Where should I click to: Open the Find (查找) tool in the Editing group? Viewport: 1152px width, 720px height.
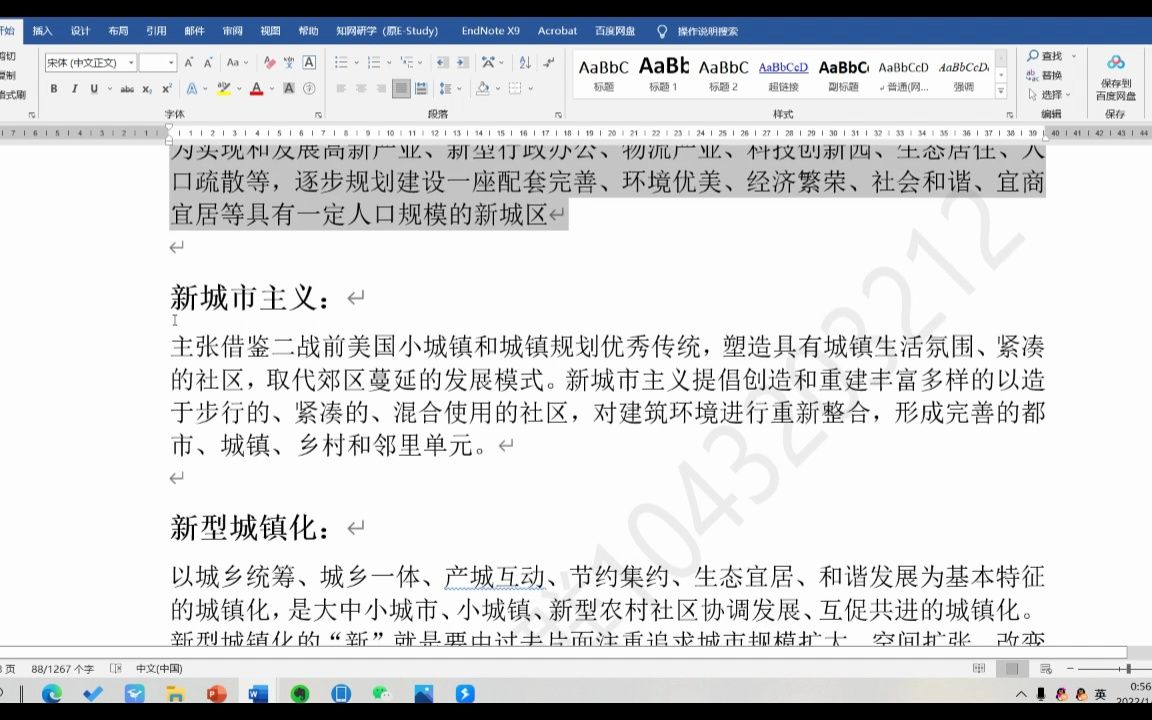[1047, 56]
